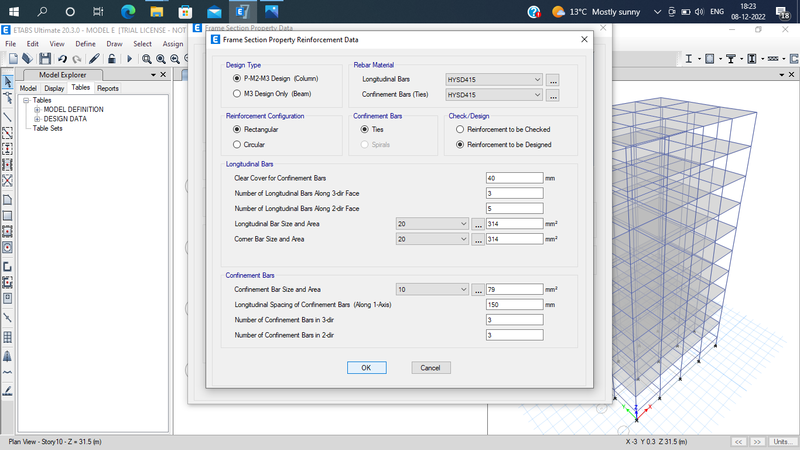Open Confinement Bar Size dropdown
The height and width of the screenshot is (450, 800).
(x=432, y=290)
